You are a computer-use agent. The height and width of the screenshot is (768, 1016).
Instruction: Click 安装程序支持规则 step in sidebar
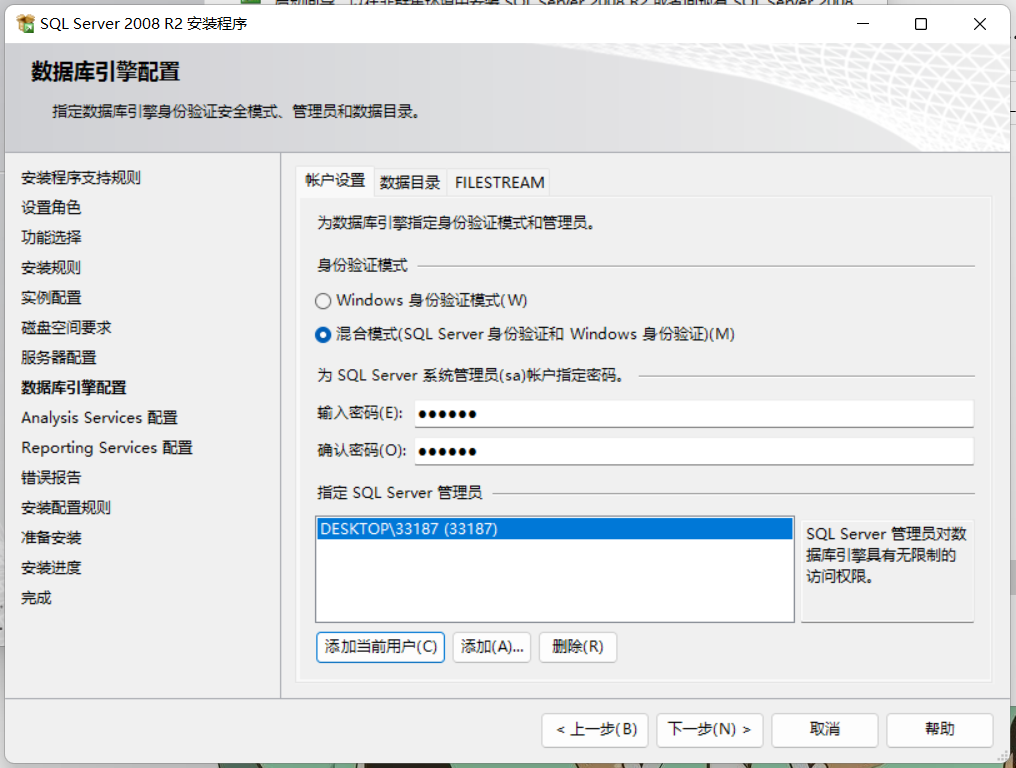(81, 178)
